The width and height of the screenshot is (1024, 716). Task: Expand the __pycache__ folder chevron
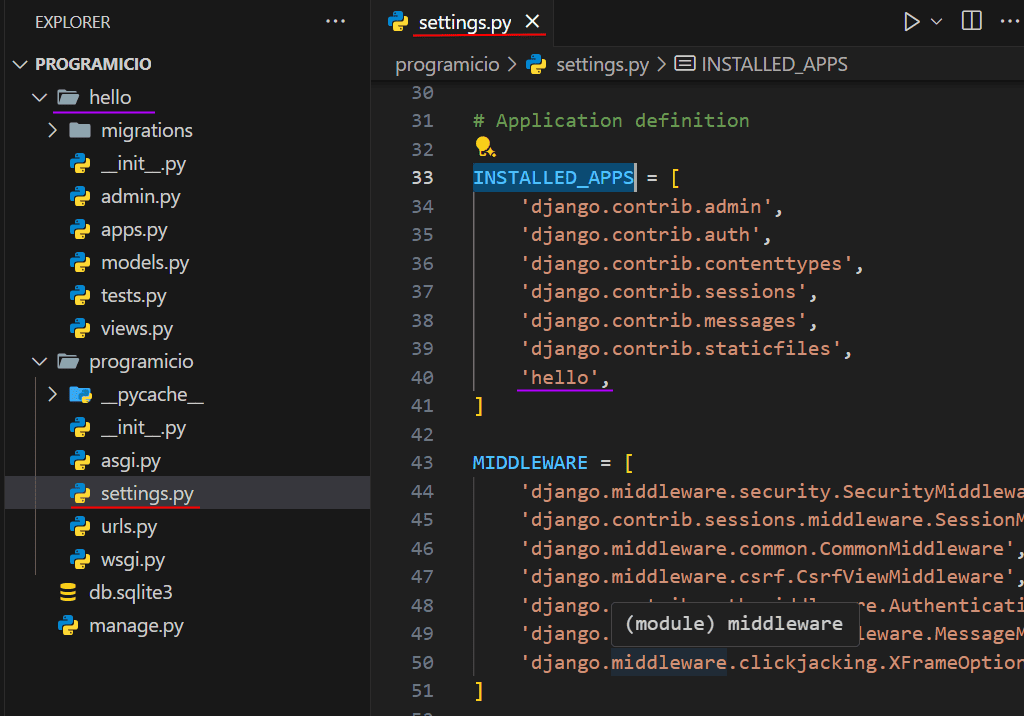pyautogui.click(x=53, y=394)
